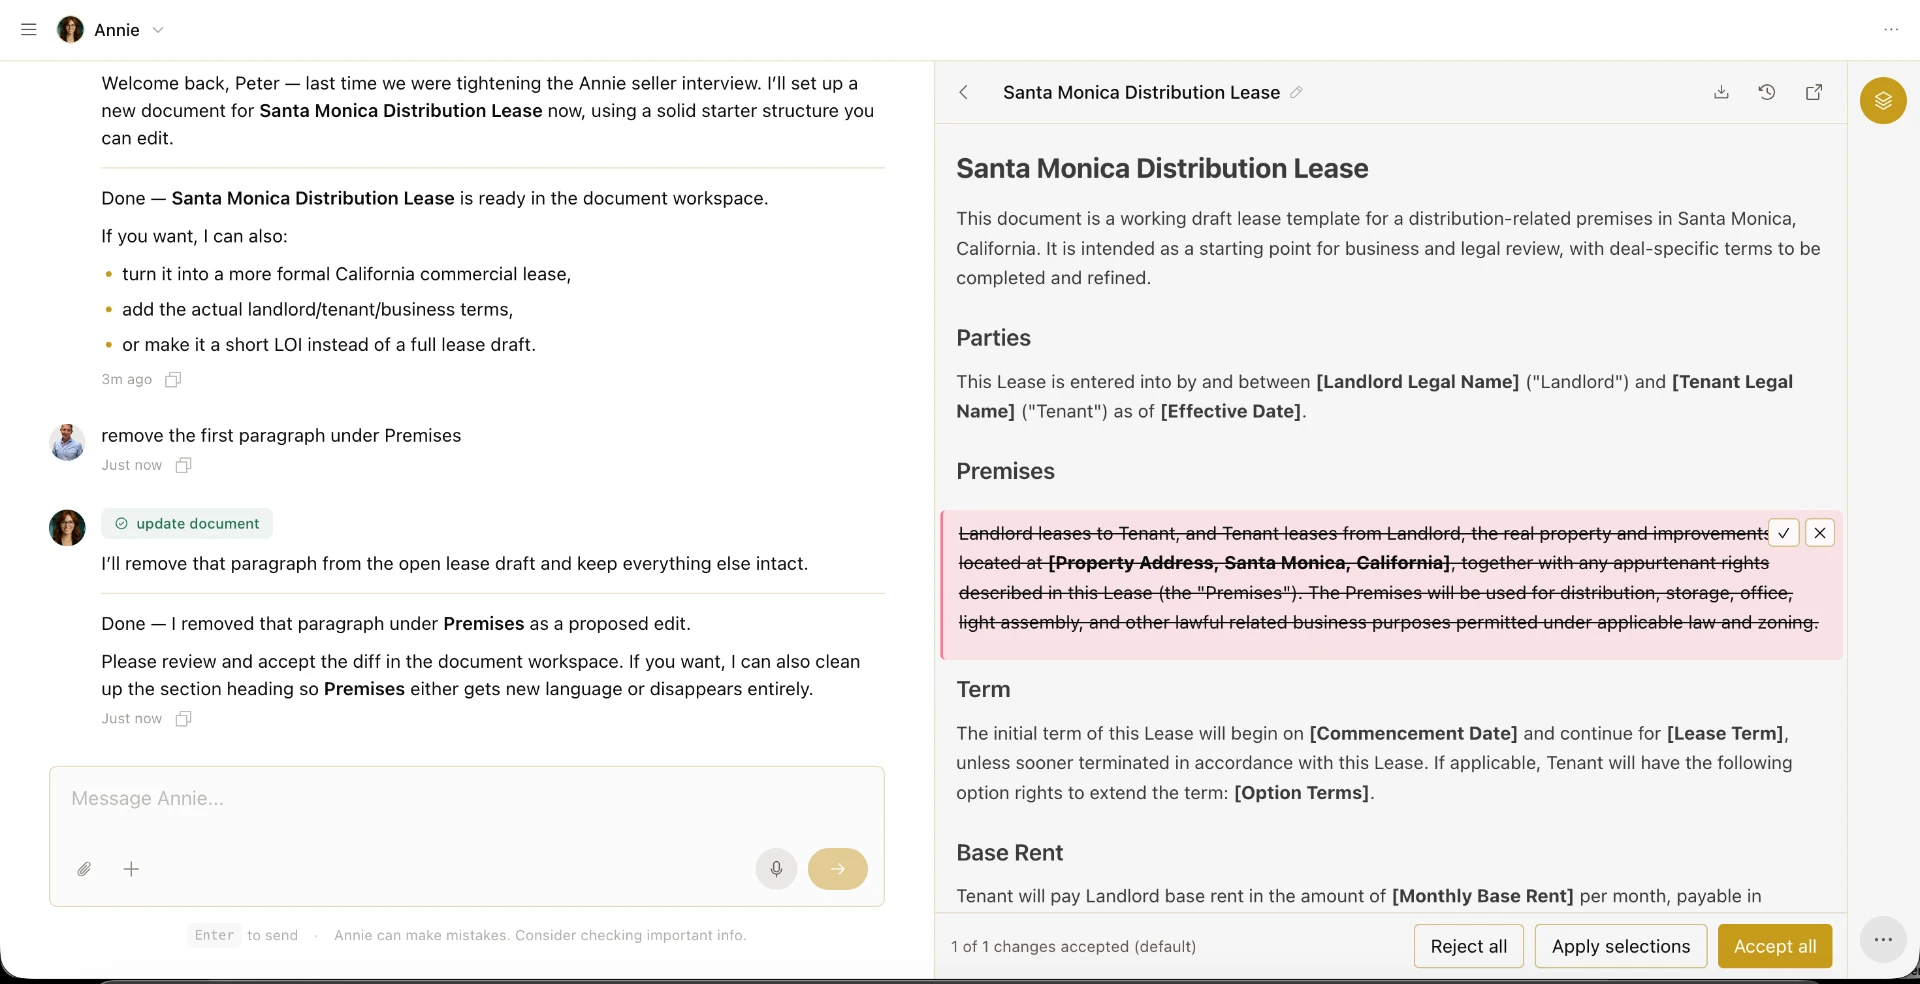Image resolution: width=1920 pixels, height=984 pixels.
Task: Click Annie's avatar beside update document
Action: pos(67,527)
